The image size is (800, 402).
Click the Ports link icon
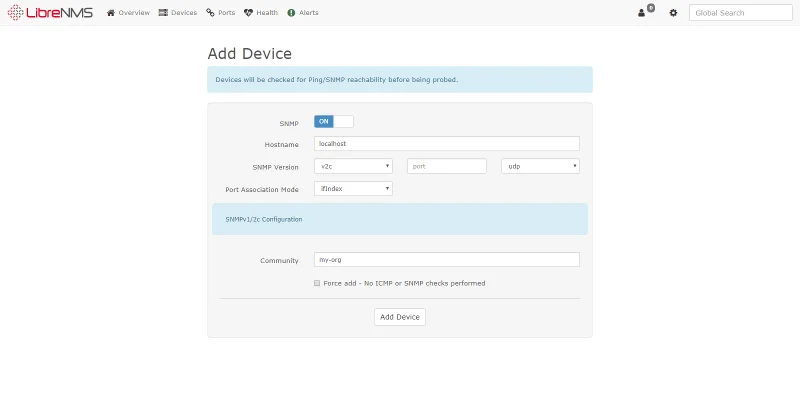click(210, 13)
